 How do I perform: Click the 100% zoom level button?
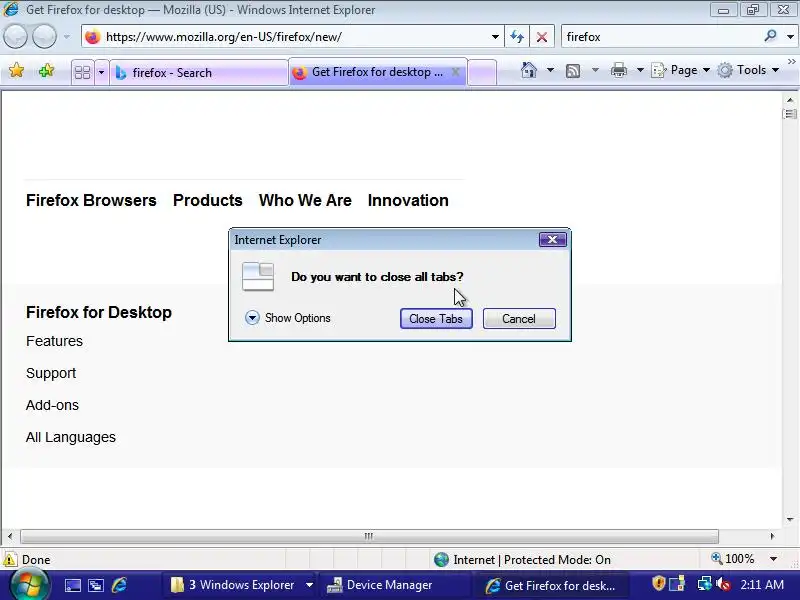tap(733, 559)
